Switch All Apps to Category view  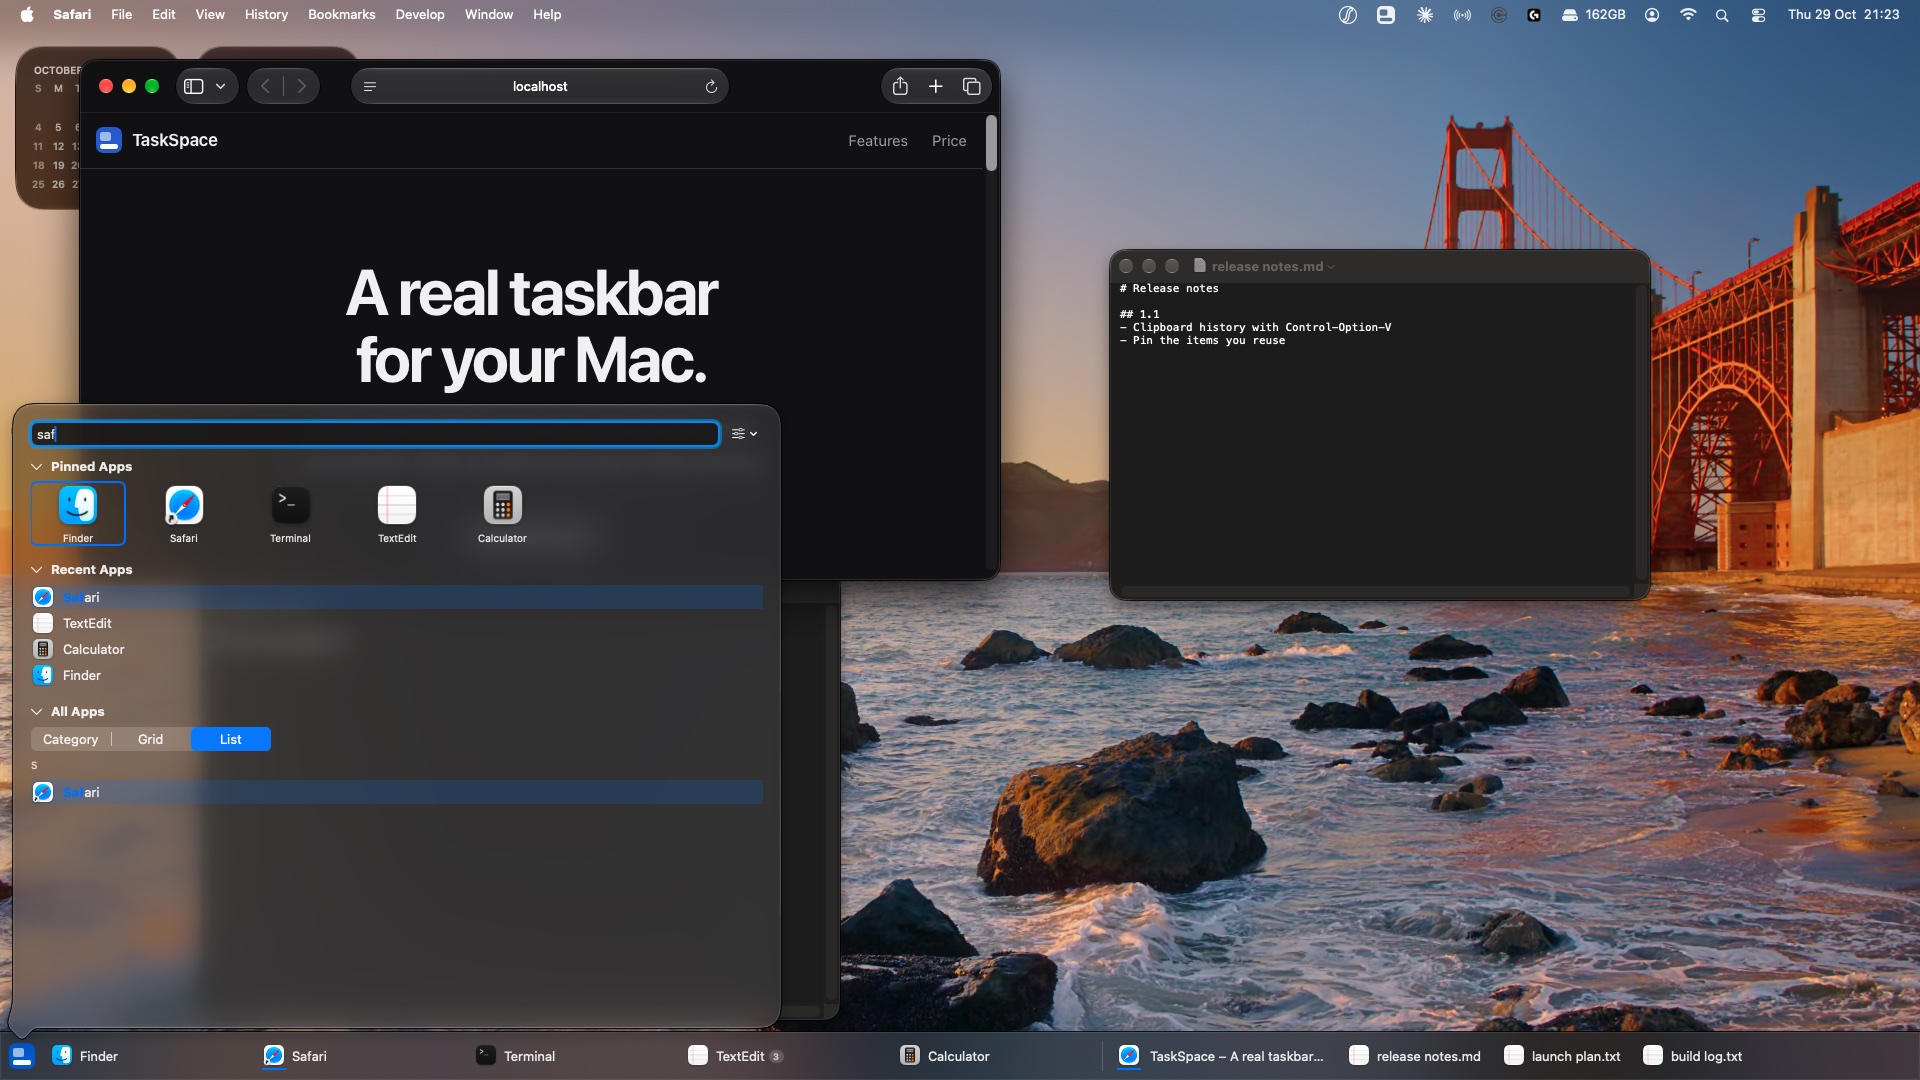[71, 739]
